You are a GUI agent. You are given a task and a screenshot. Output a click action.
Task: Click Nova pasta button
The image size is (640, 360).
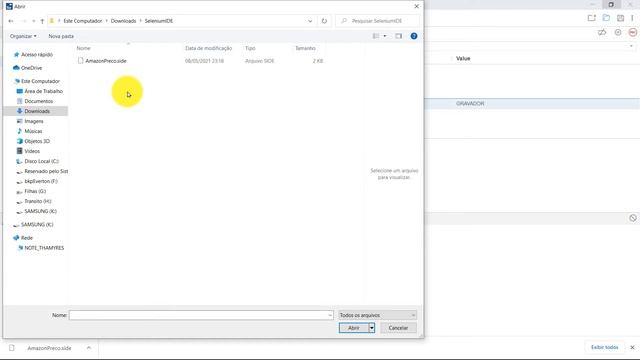click(61, 36)
